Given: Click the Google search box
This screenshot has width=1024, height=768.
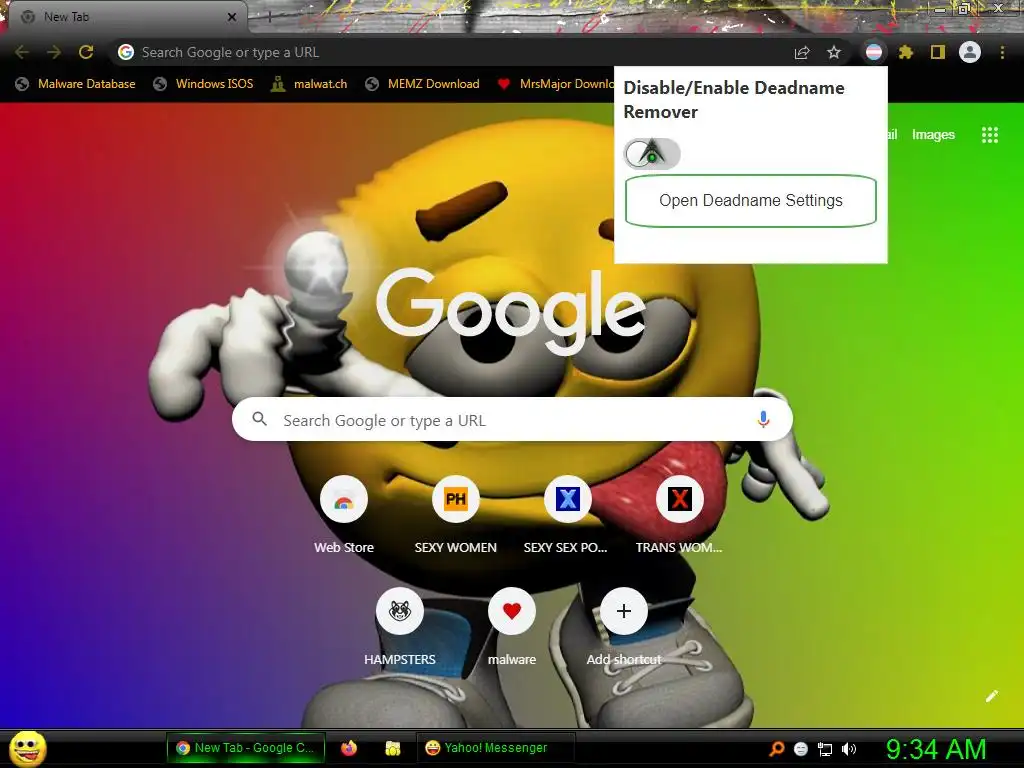Looking at the screenshot, I should [x=512, y=420].
